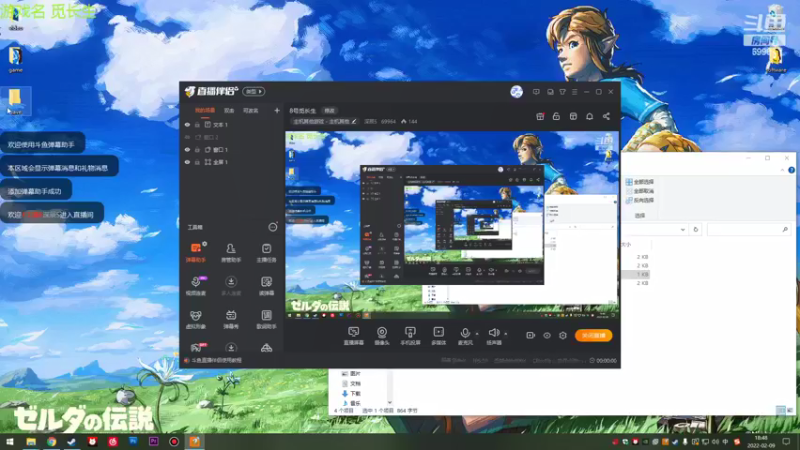The width and height of the screenshot is (800, 450).
Task: Open Chrome from the taskbar
Action: point(52,442)
